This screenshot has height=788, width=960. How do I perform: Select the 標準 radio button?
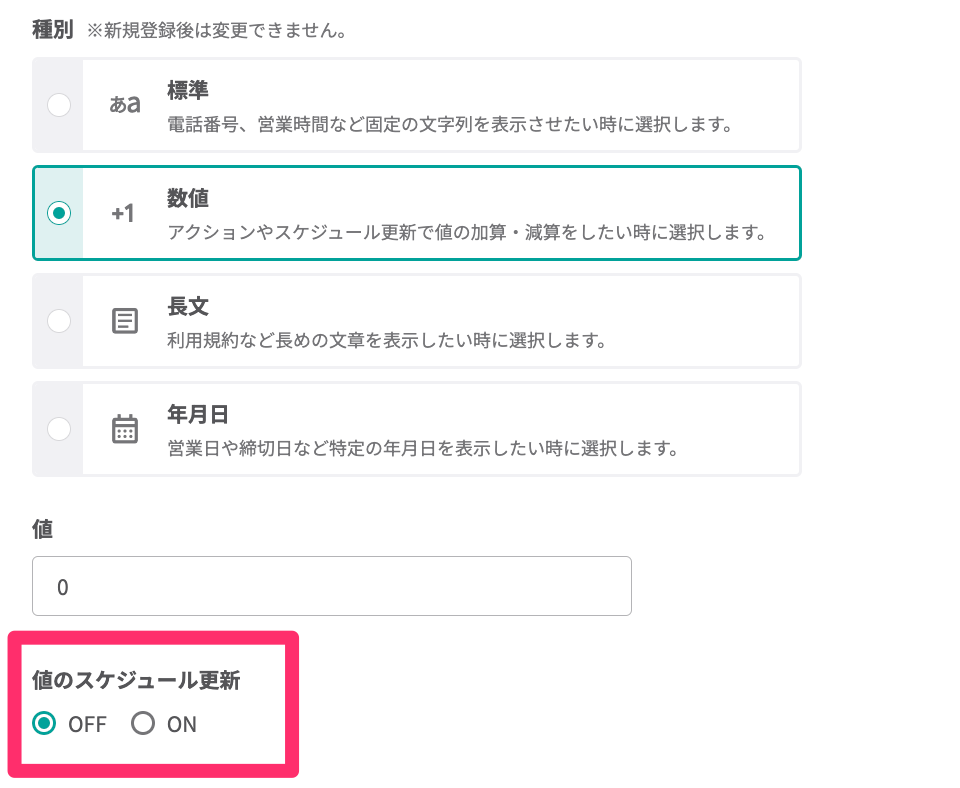pyautogui.click(x=59, y=105)
